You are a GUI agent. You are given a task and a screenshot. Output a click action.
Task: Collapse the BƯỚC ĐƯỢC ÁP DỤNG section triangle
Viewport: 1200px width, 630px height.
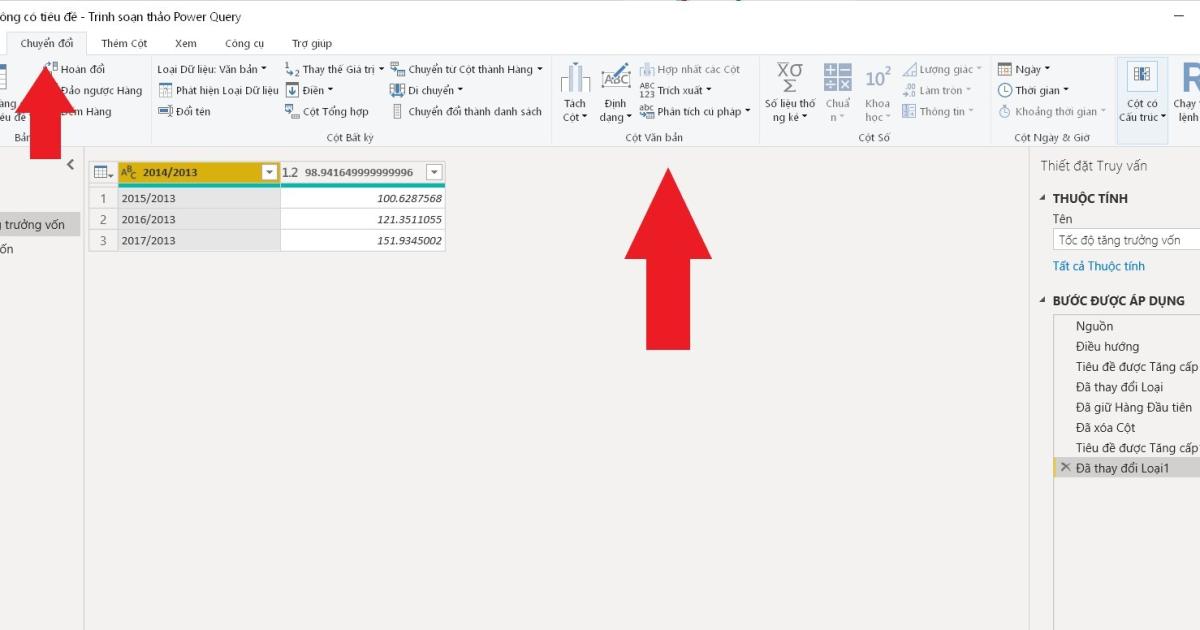pyautogui.click(x=1044, y=300)
